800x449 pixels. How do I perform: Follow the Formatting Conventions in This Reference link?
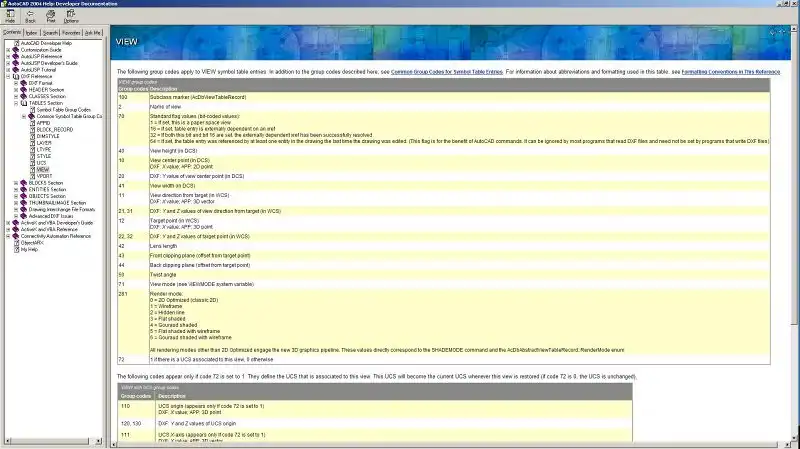731,72
